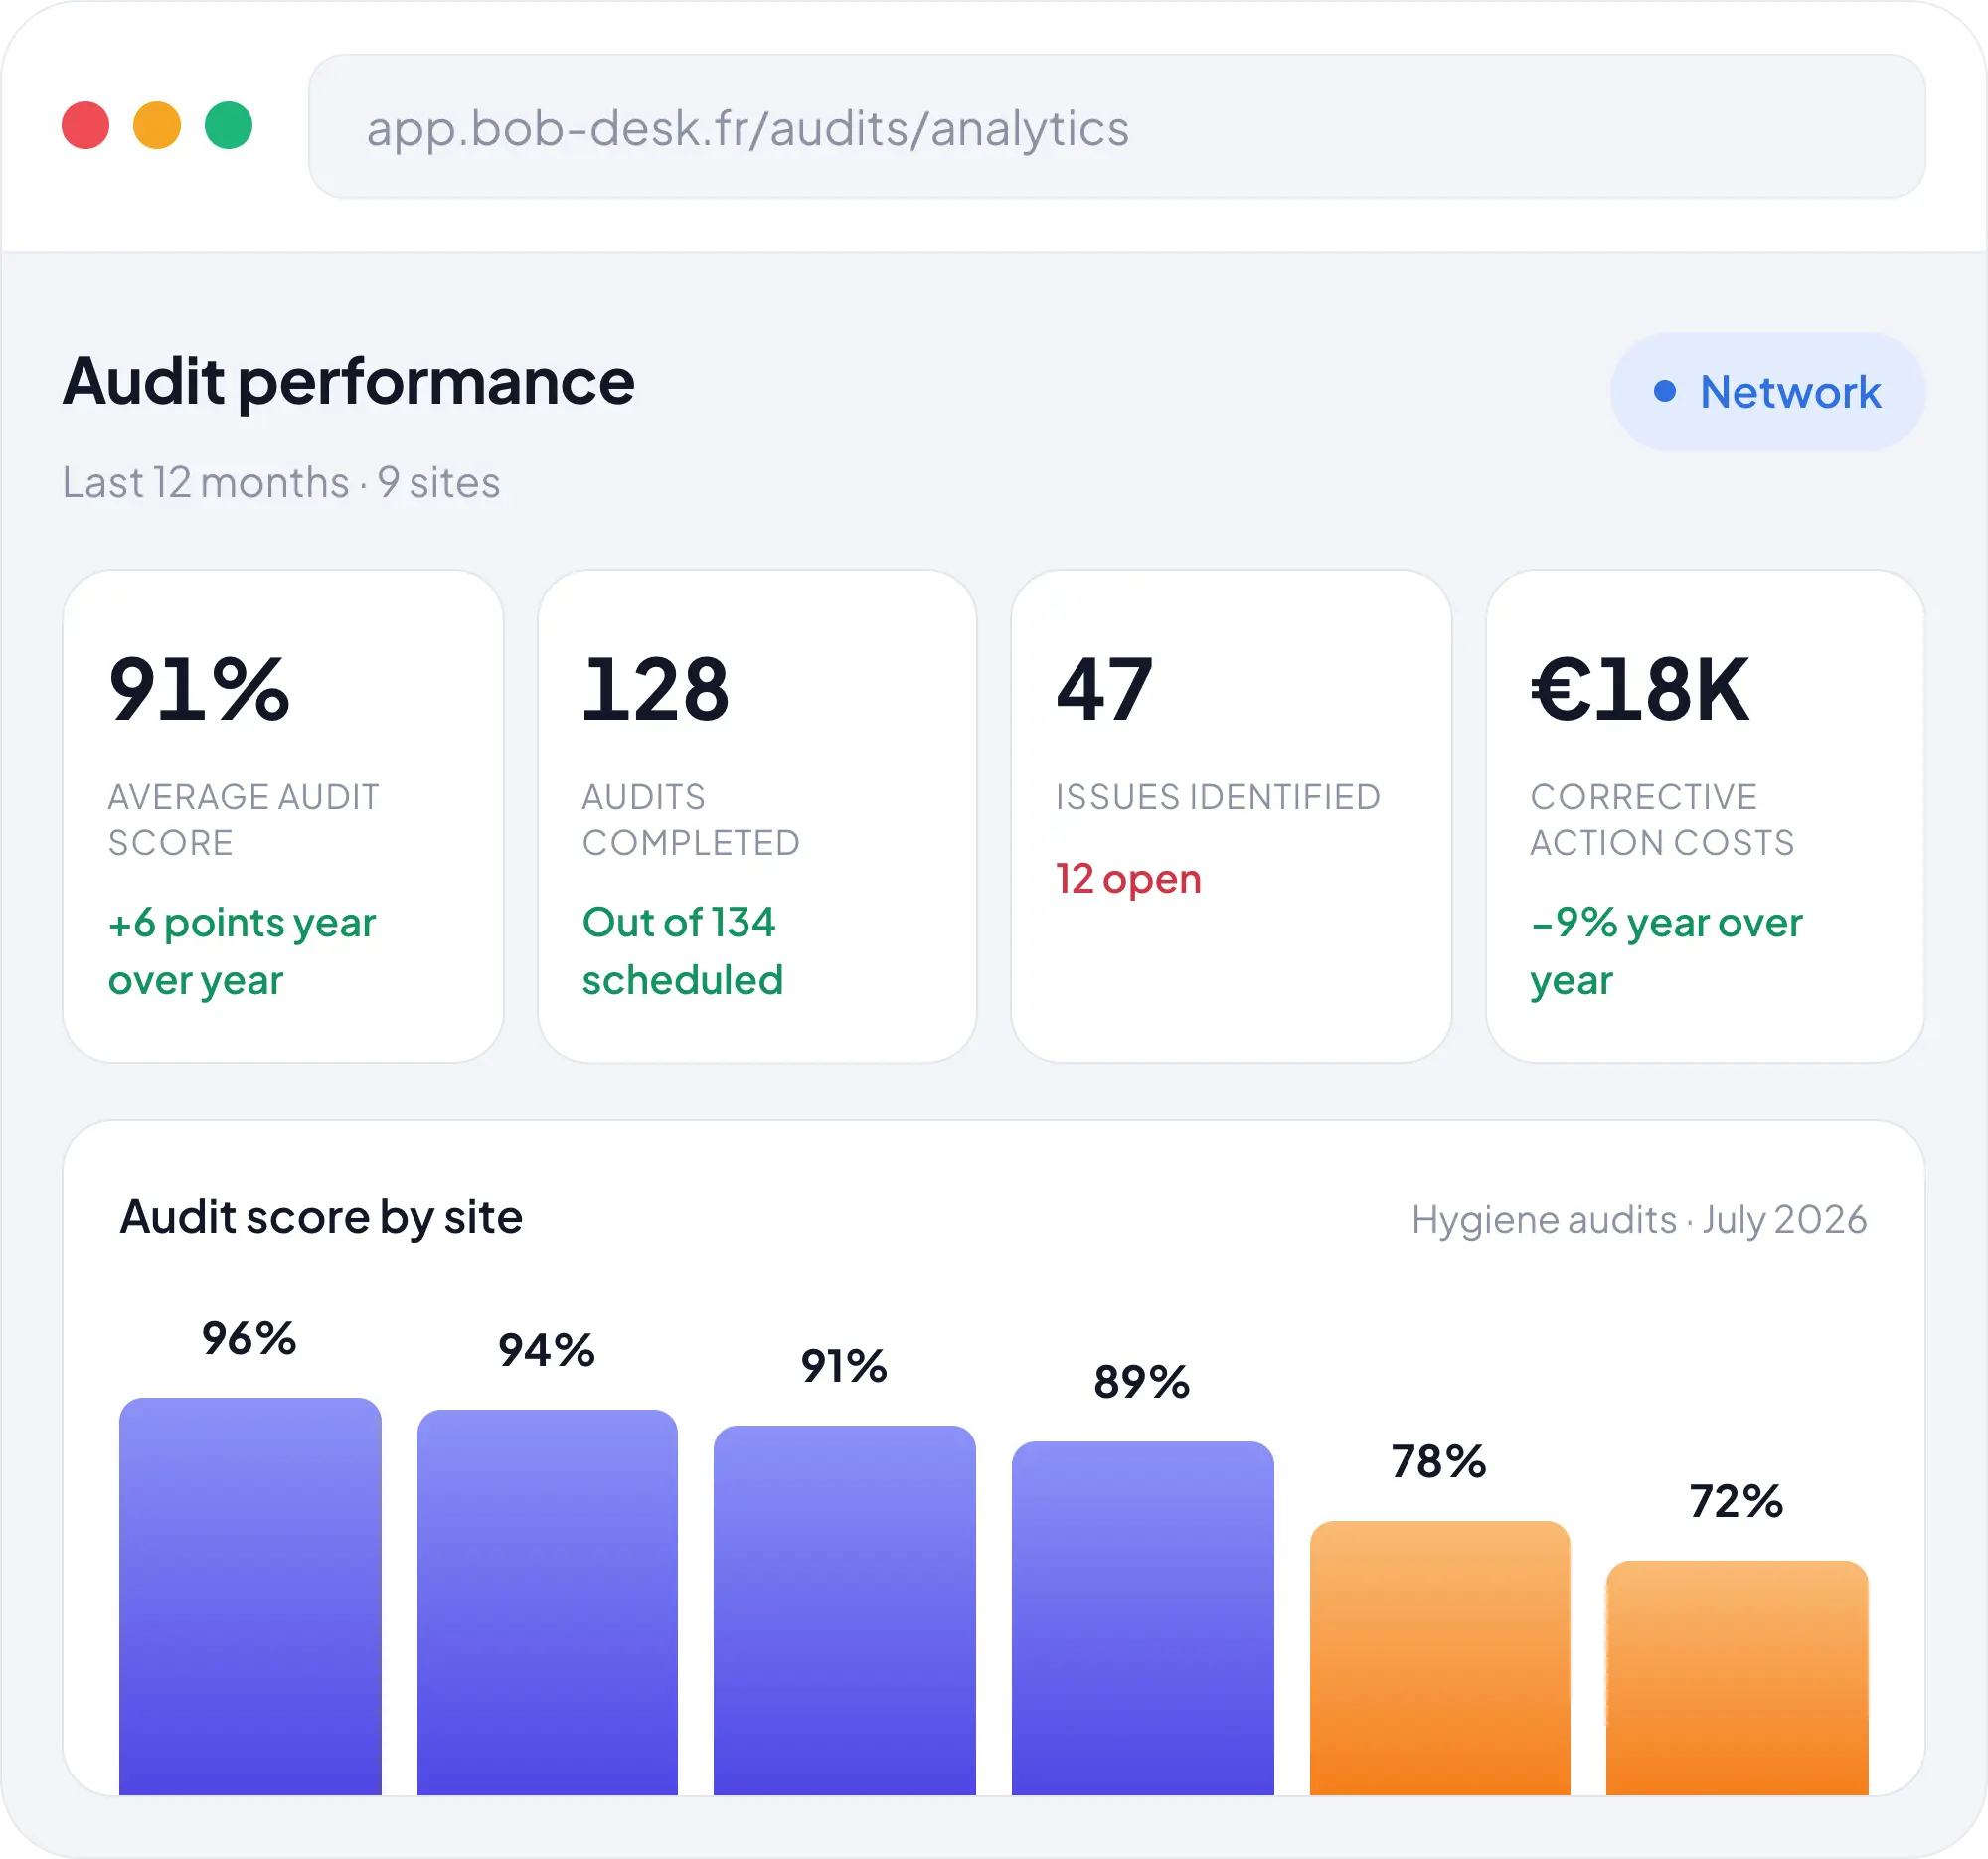
Task: Click the address bar with app.bob-desk.fr URL
Action: click(x=1116, y=127)
